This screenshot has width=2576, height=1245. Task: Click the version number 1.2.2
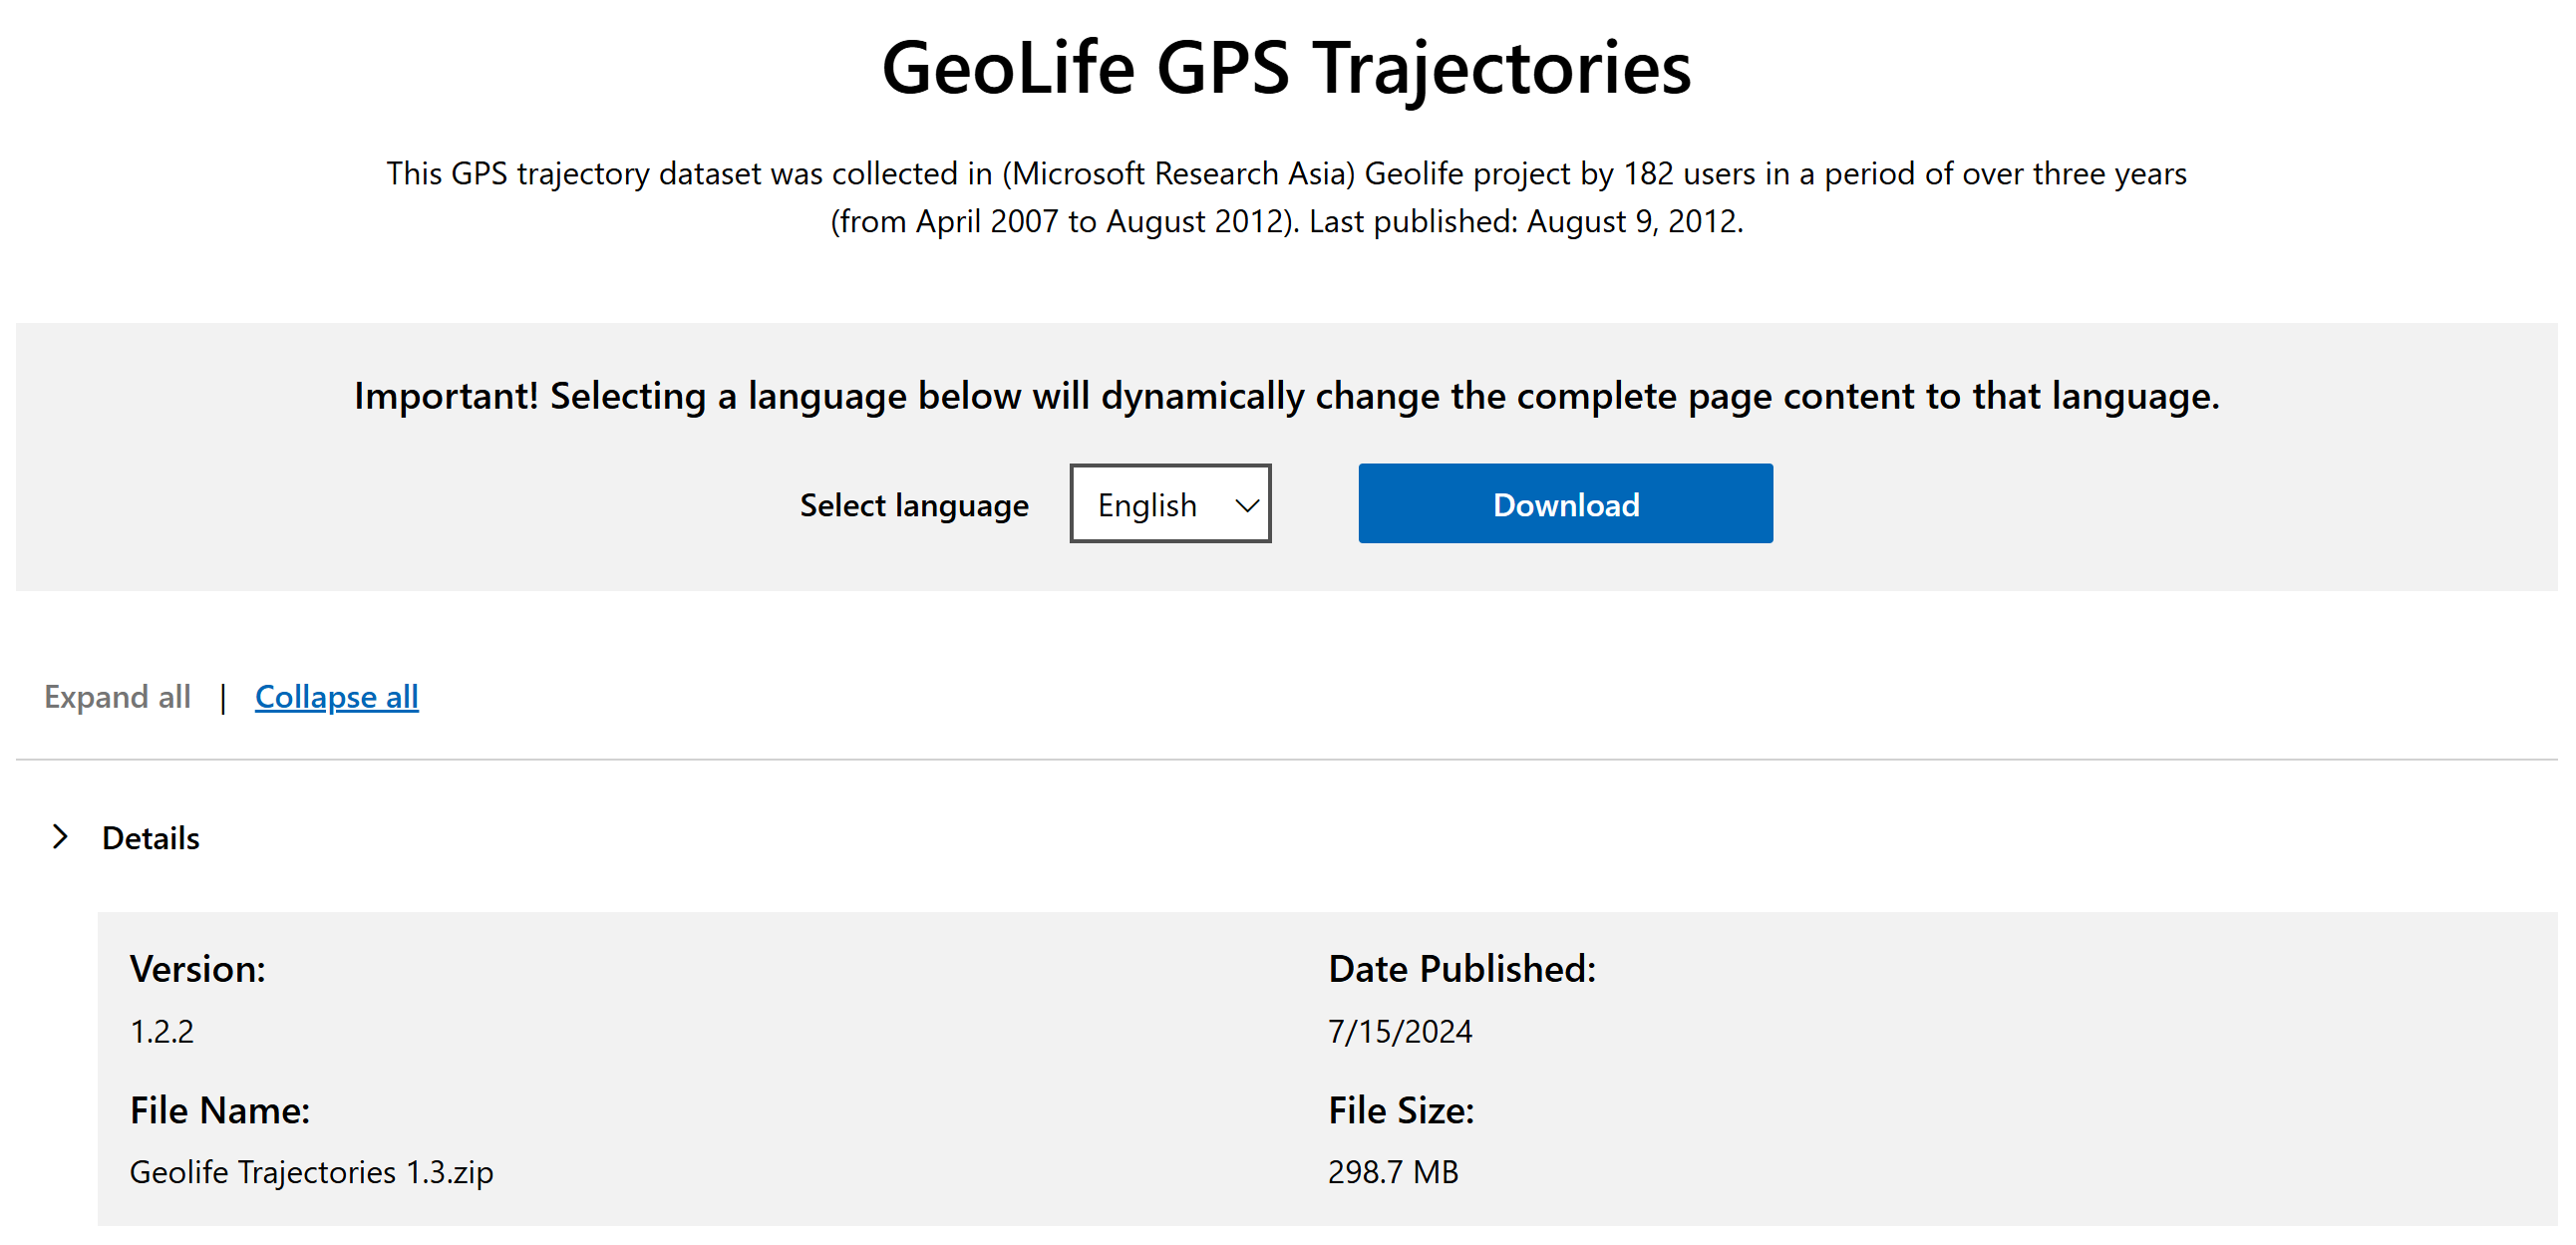[162, 1031]
